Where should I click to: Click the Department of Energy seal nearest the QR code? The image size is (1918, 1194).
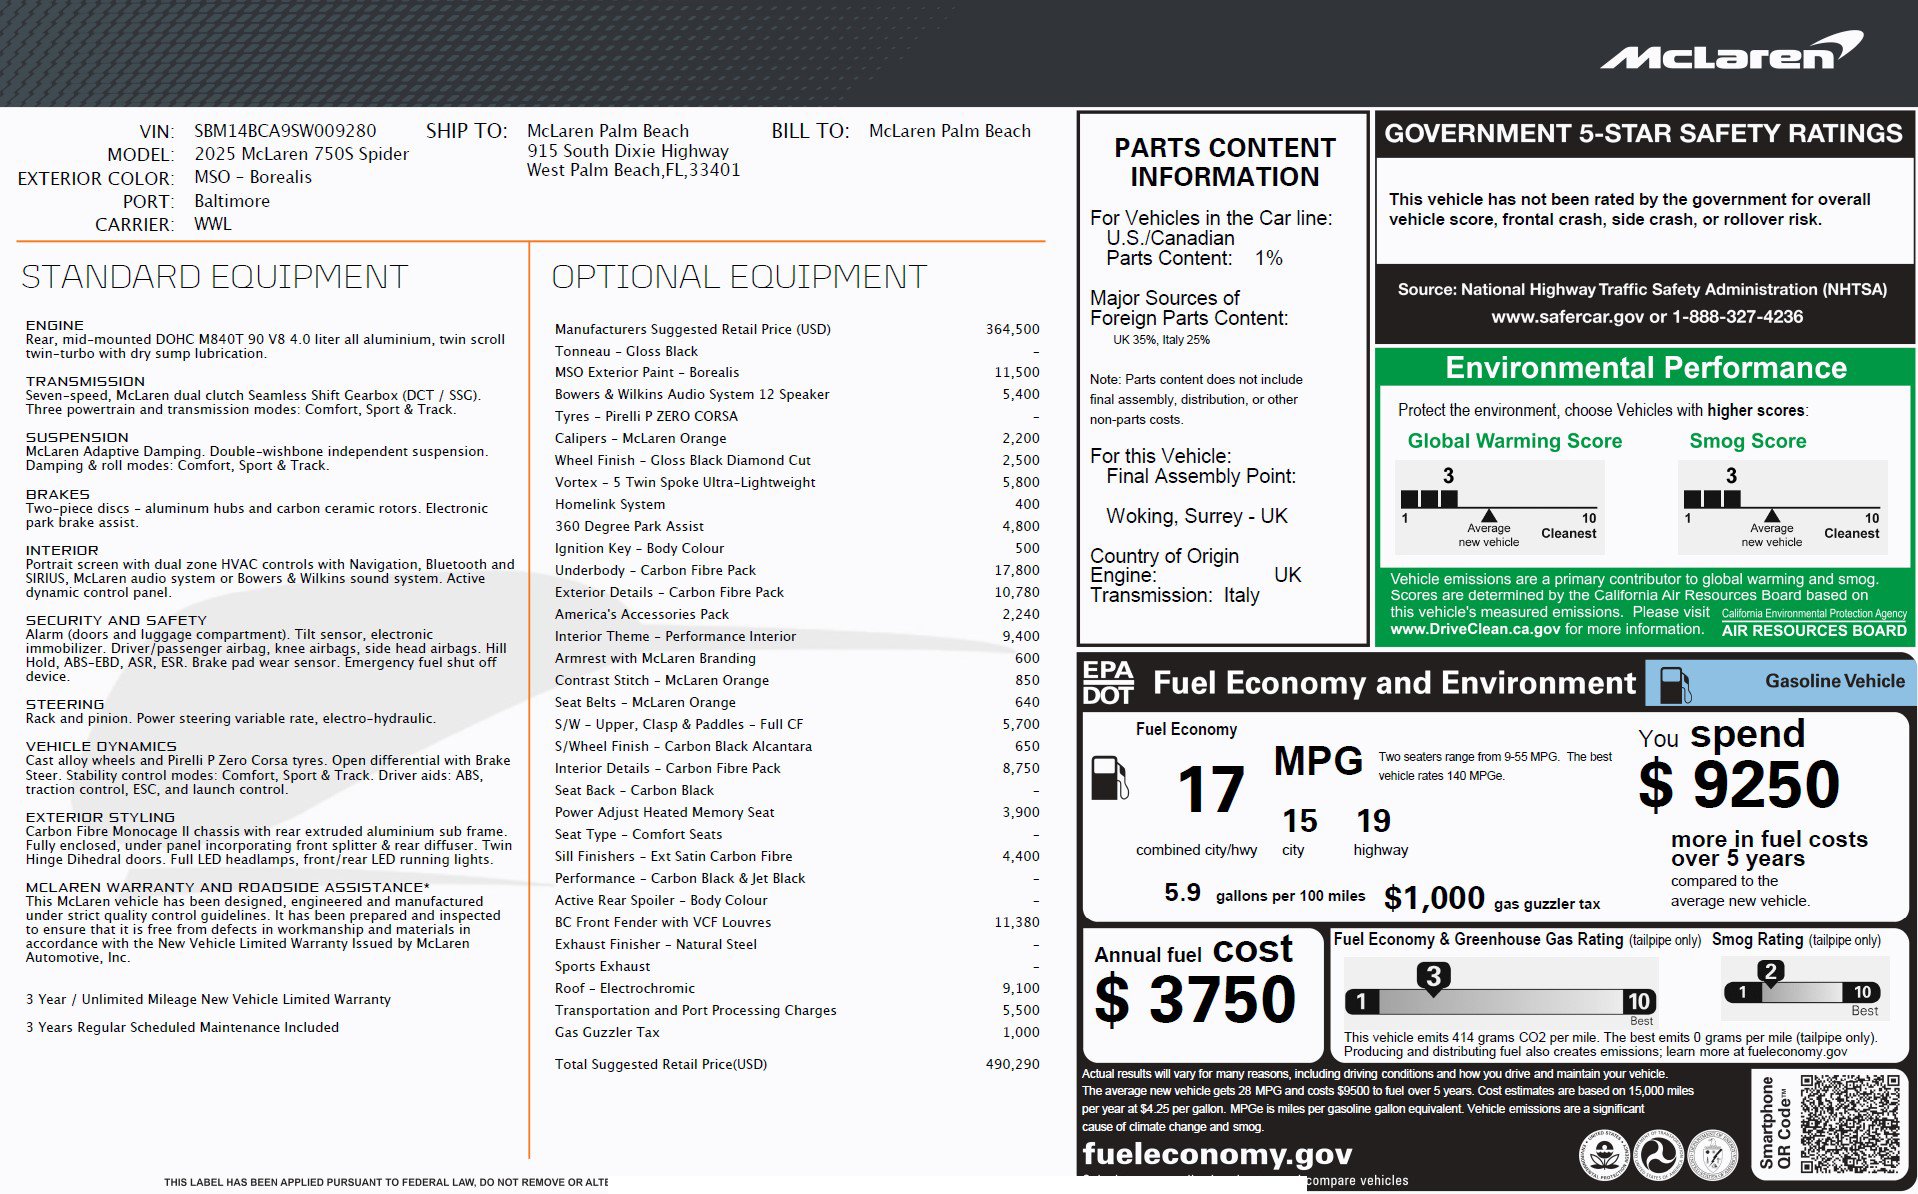pos(1712,1155)
